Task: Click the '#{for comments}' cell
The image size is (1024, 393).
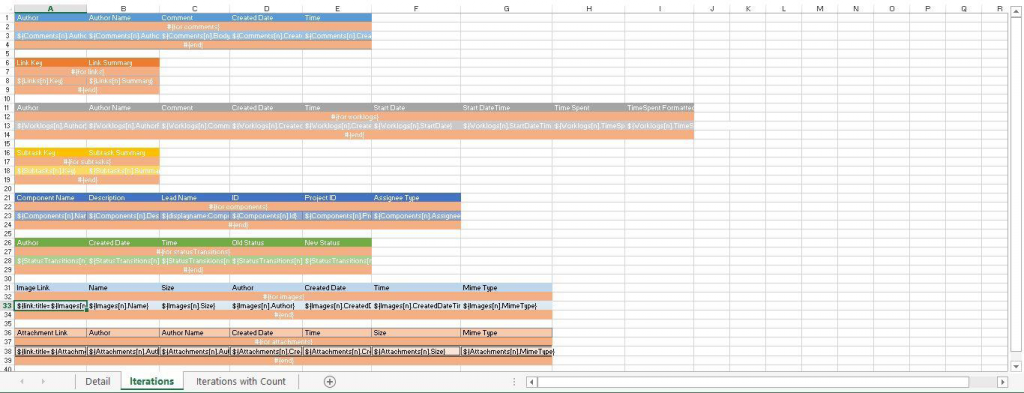Action: point(193,27)
